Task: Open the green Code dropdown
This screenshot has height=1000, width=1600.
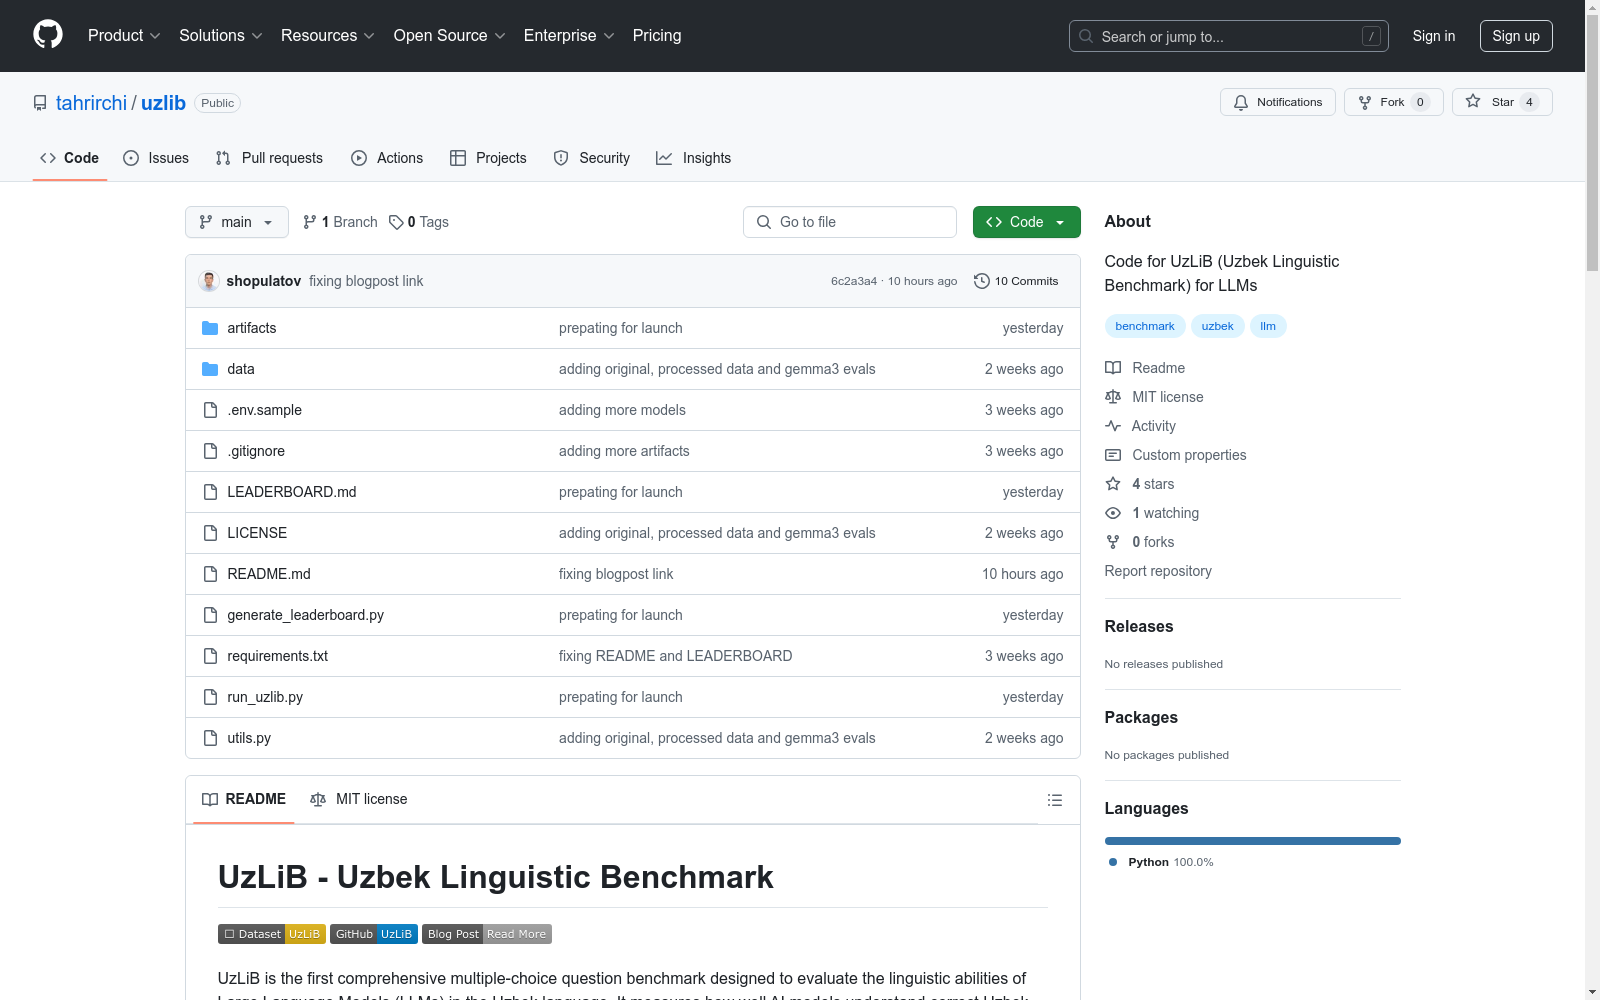Action: 1026,222
